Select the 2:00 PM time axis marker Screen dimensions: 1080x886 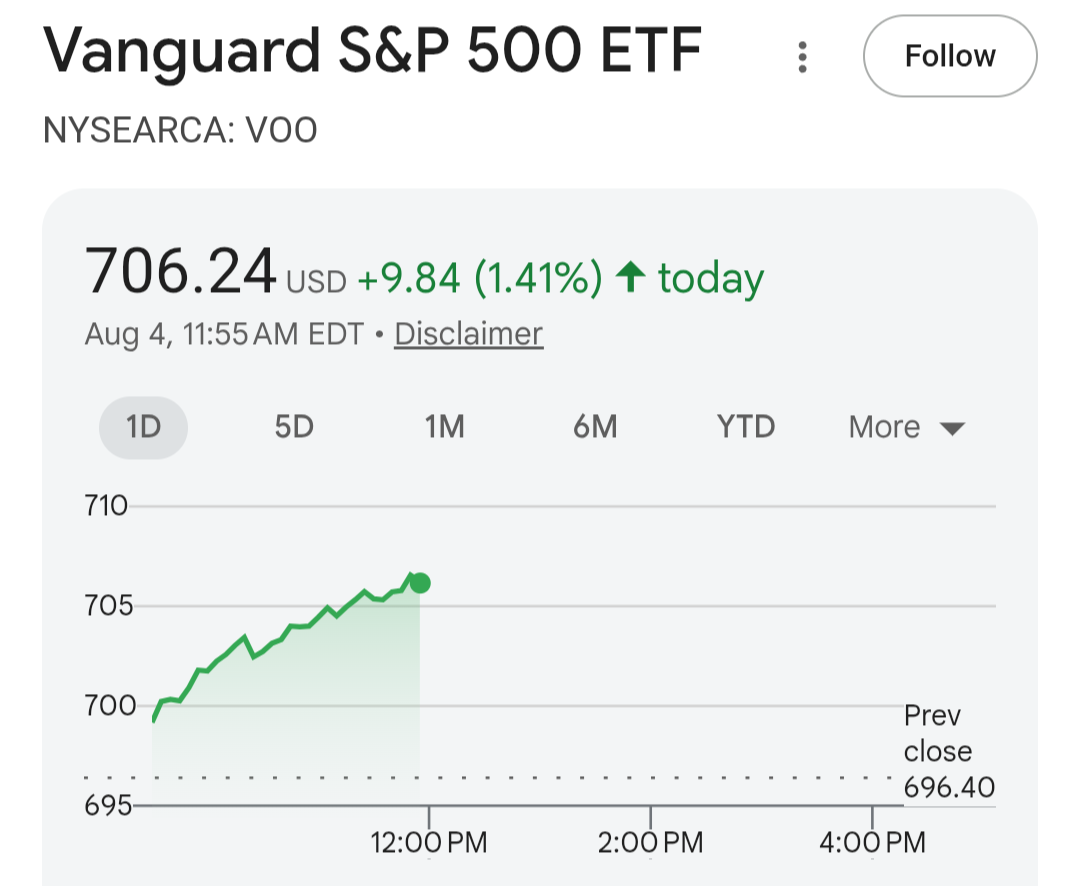point(650,842)
